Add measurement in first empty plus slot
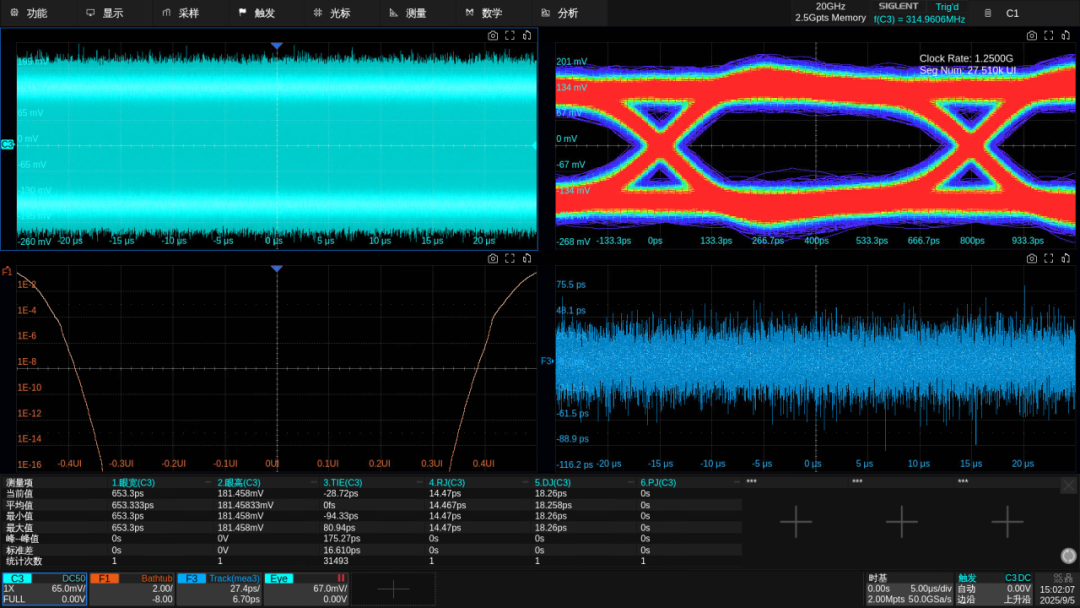 tap(796, 522)
